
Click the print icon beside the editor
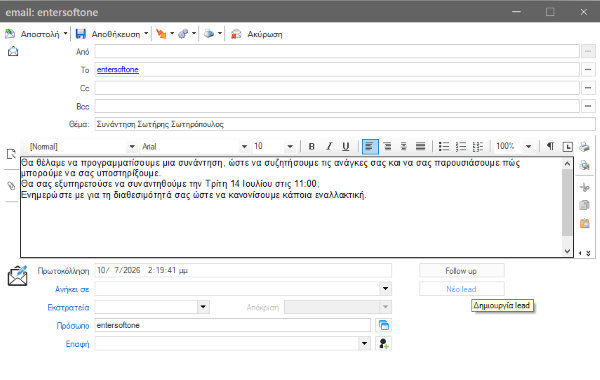point(585,147)
